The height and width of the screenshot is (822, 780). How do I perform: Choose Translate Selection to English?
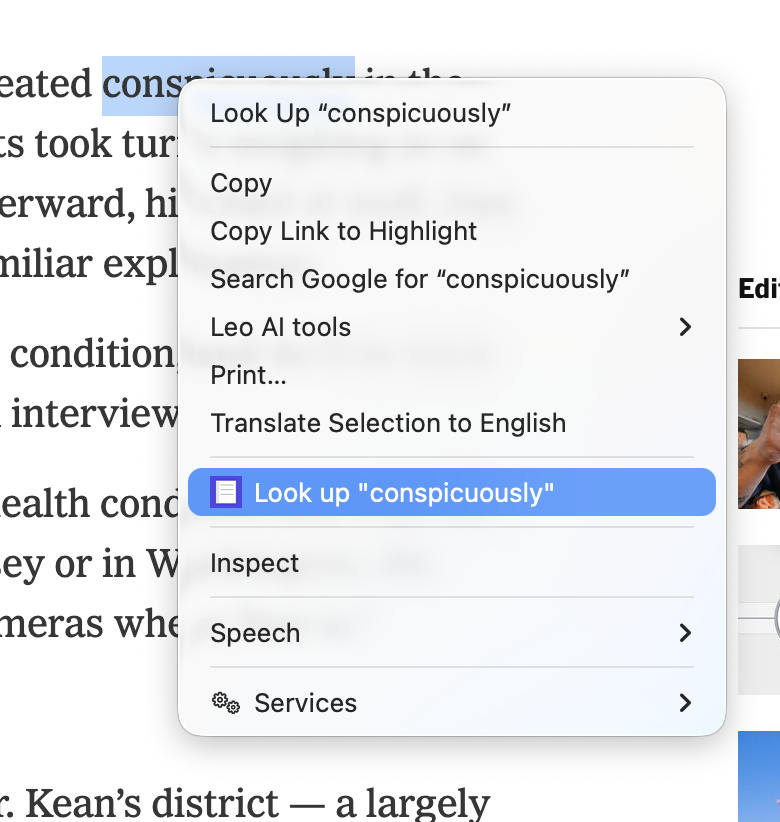pyautogui.click(x=452, y=423)
